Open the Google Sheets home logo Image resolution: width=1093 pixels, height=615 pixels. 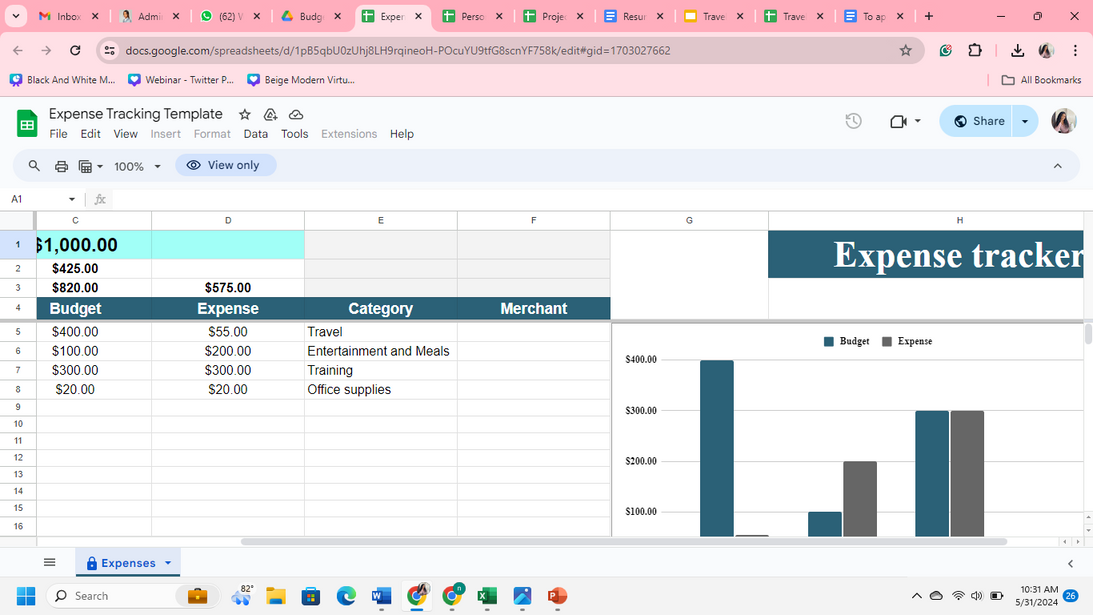point(27,124)
